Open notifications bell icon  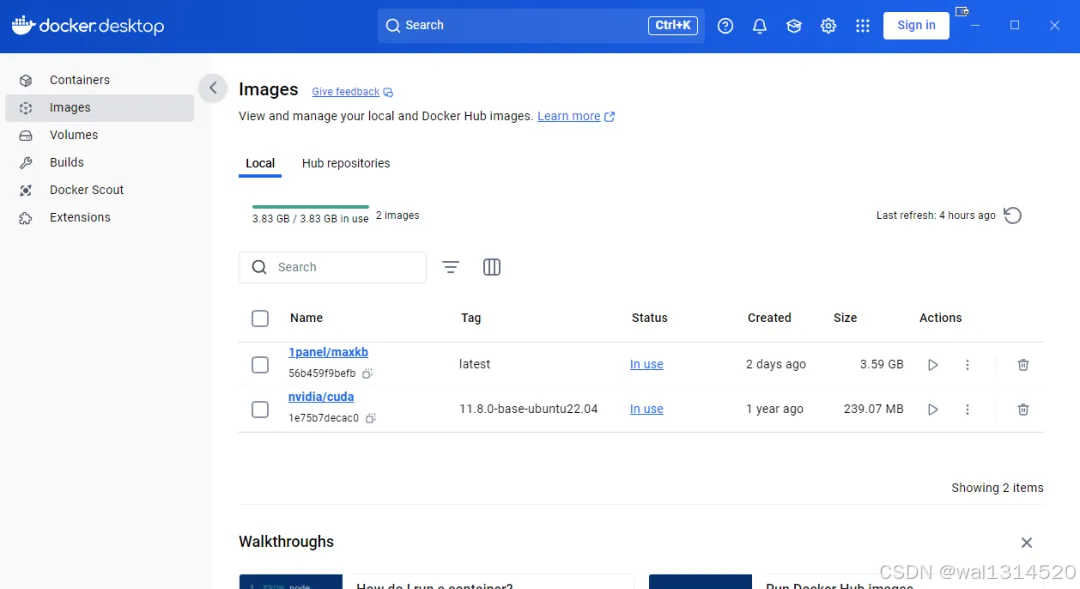(760, 25)
